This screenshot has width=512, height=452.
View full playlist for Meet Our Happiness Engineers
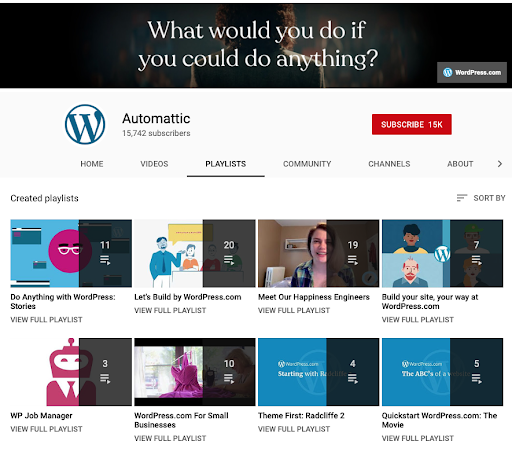294,310
